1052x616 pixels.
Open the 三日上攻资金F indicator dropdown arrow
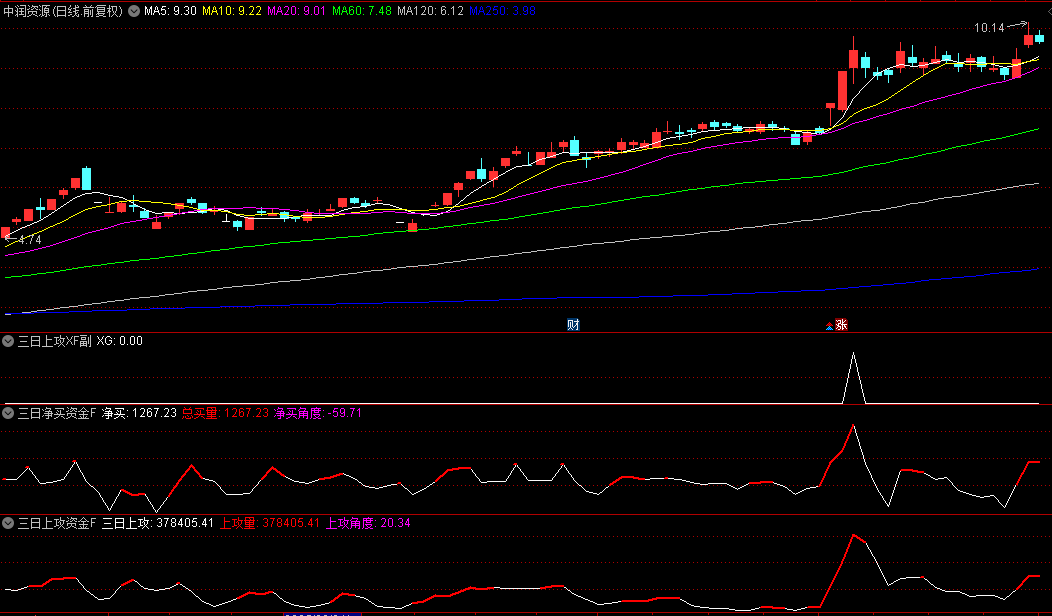[9, 523]
